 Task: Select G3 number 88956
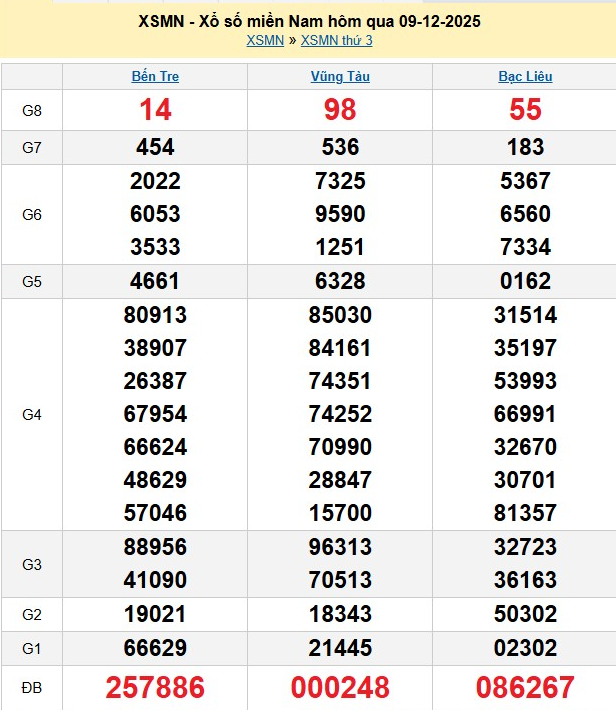155,547
